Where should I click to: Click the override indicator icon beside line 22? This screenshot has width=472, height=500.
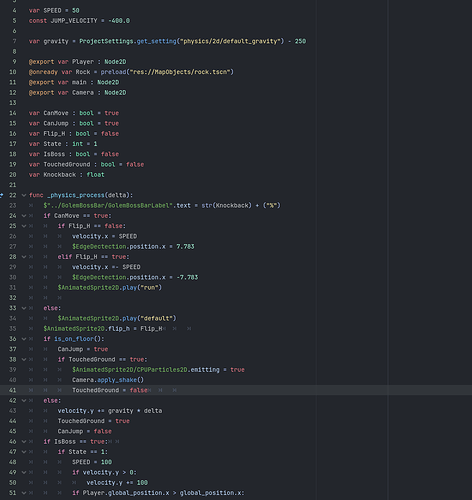click(1, 195)
